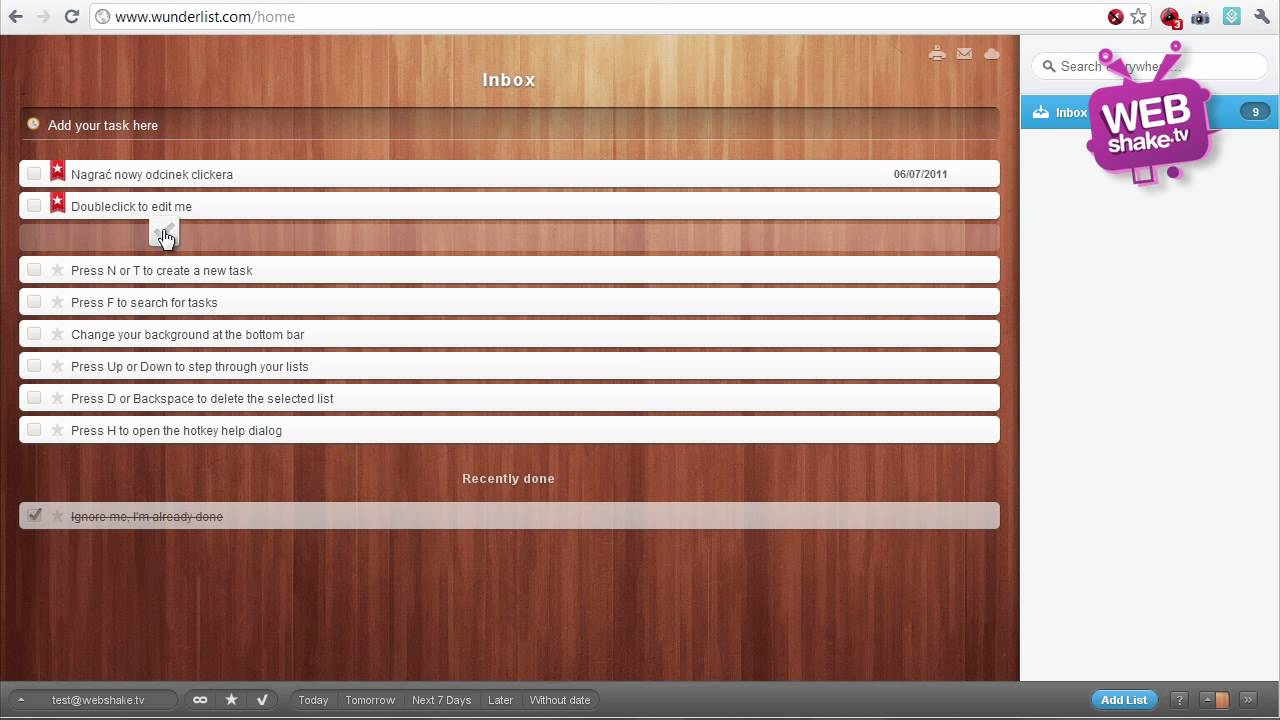
Task: Click the Inbox tray icon in sidebar
Action: (1041, 112)
